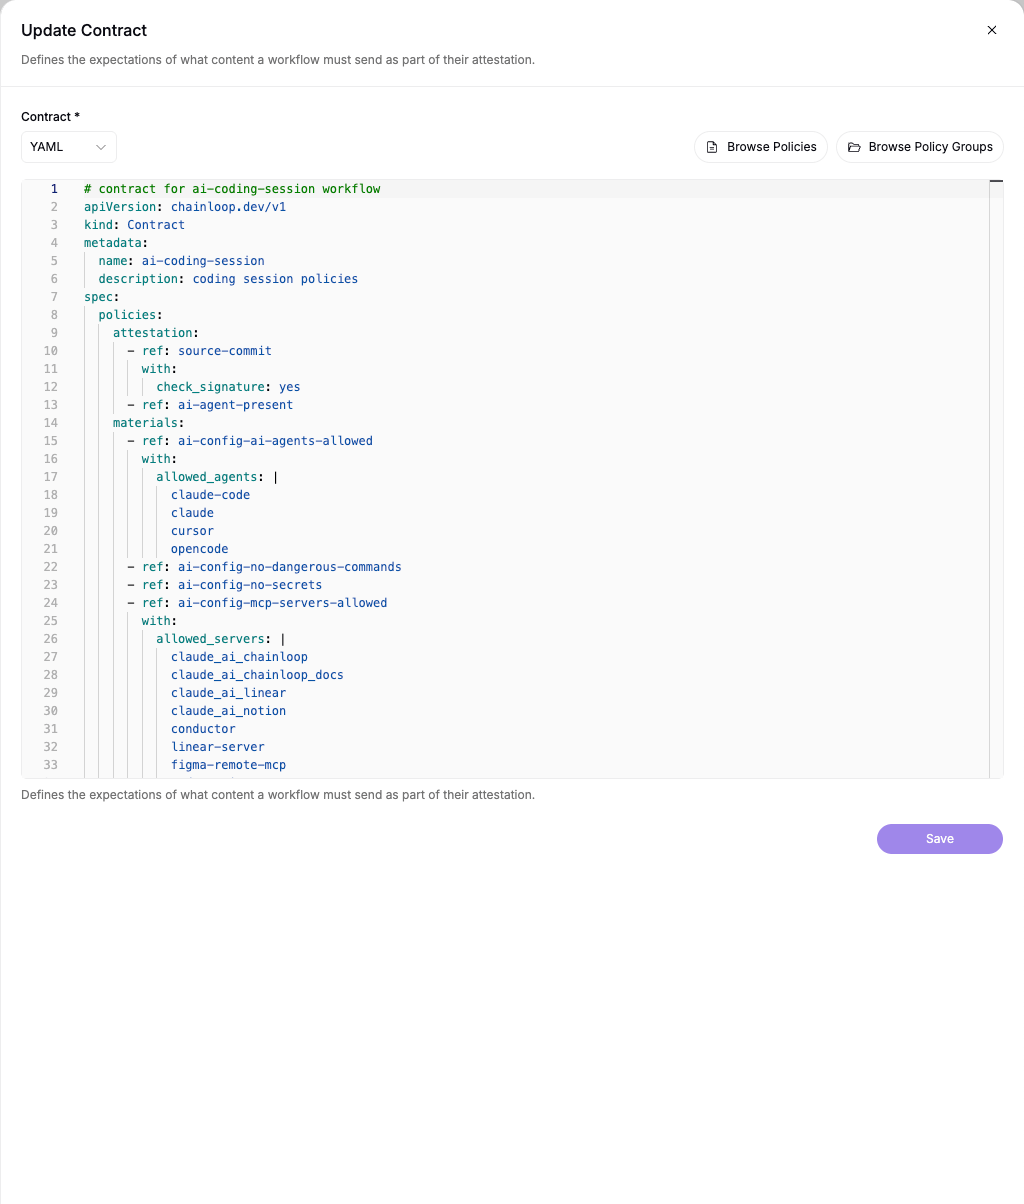Image resolution: width=1024 pixels, height=1204 pixels.
Task: Open the YAML format dropdown
Action: [x=69, y=147]
